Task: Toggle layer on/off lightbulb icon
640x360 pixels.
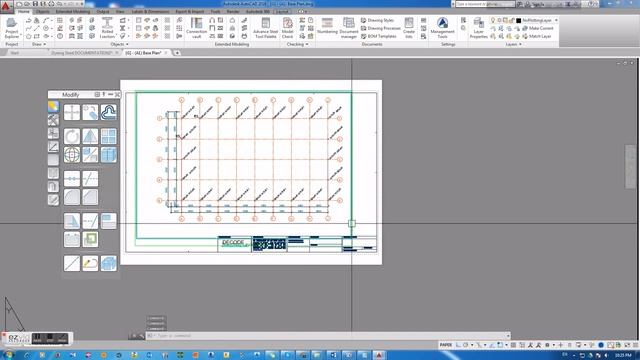Action: point(493,20)
